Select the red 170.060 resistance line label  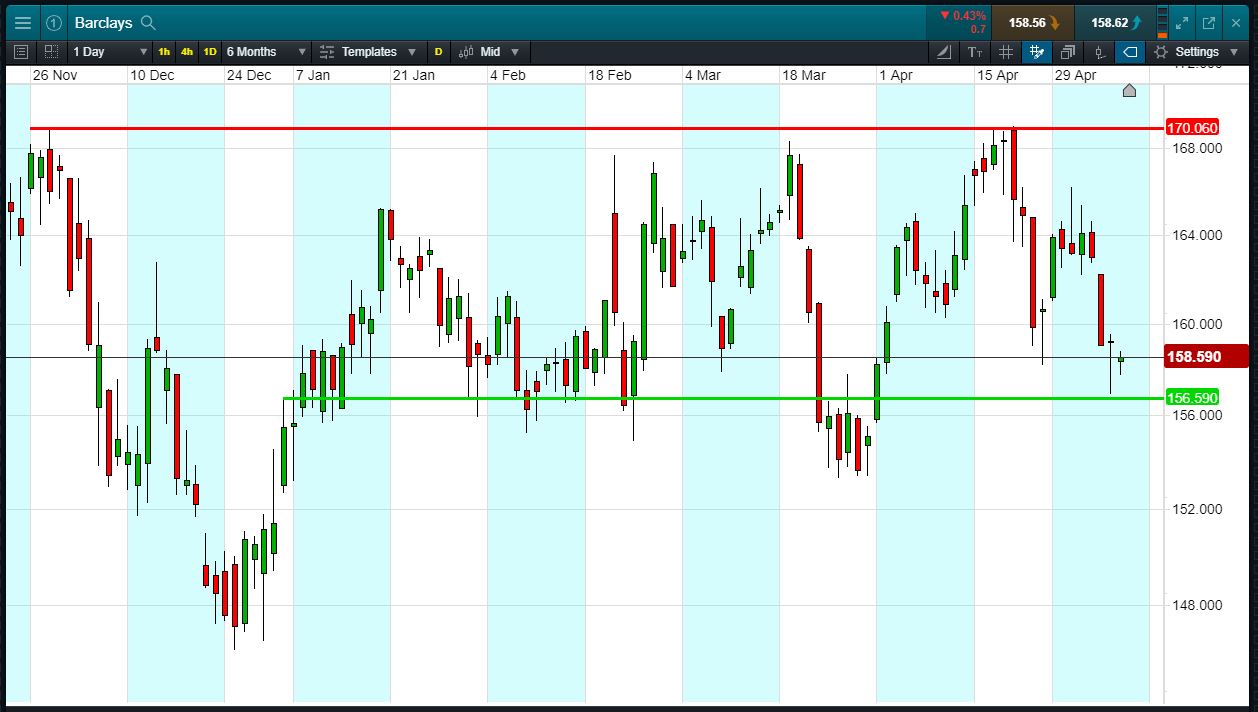click(x=1192, y=128)
